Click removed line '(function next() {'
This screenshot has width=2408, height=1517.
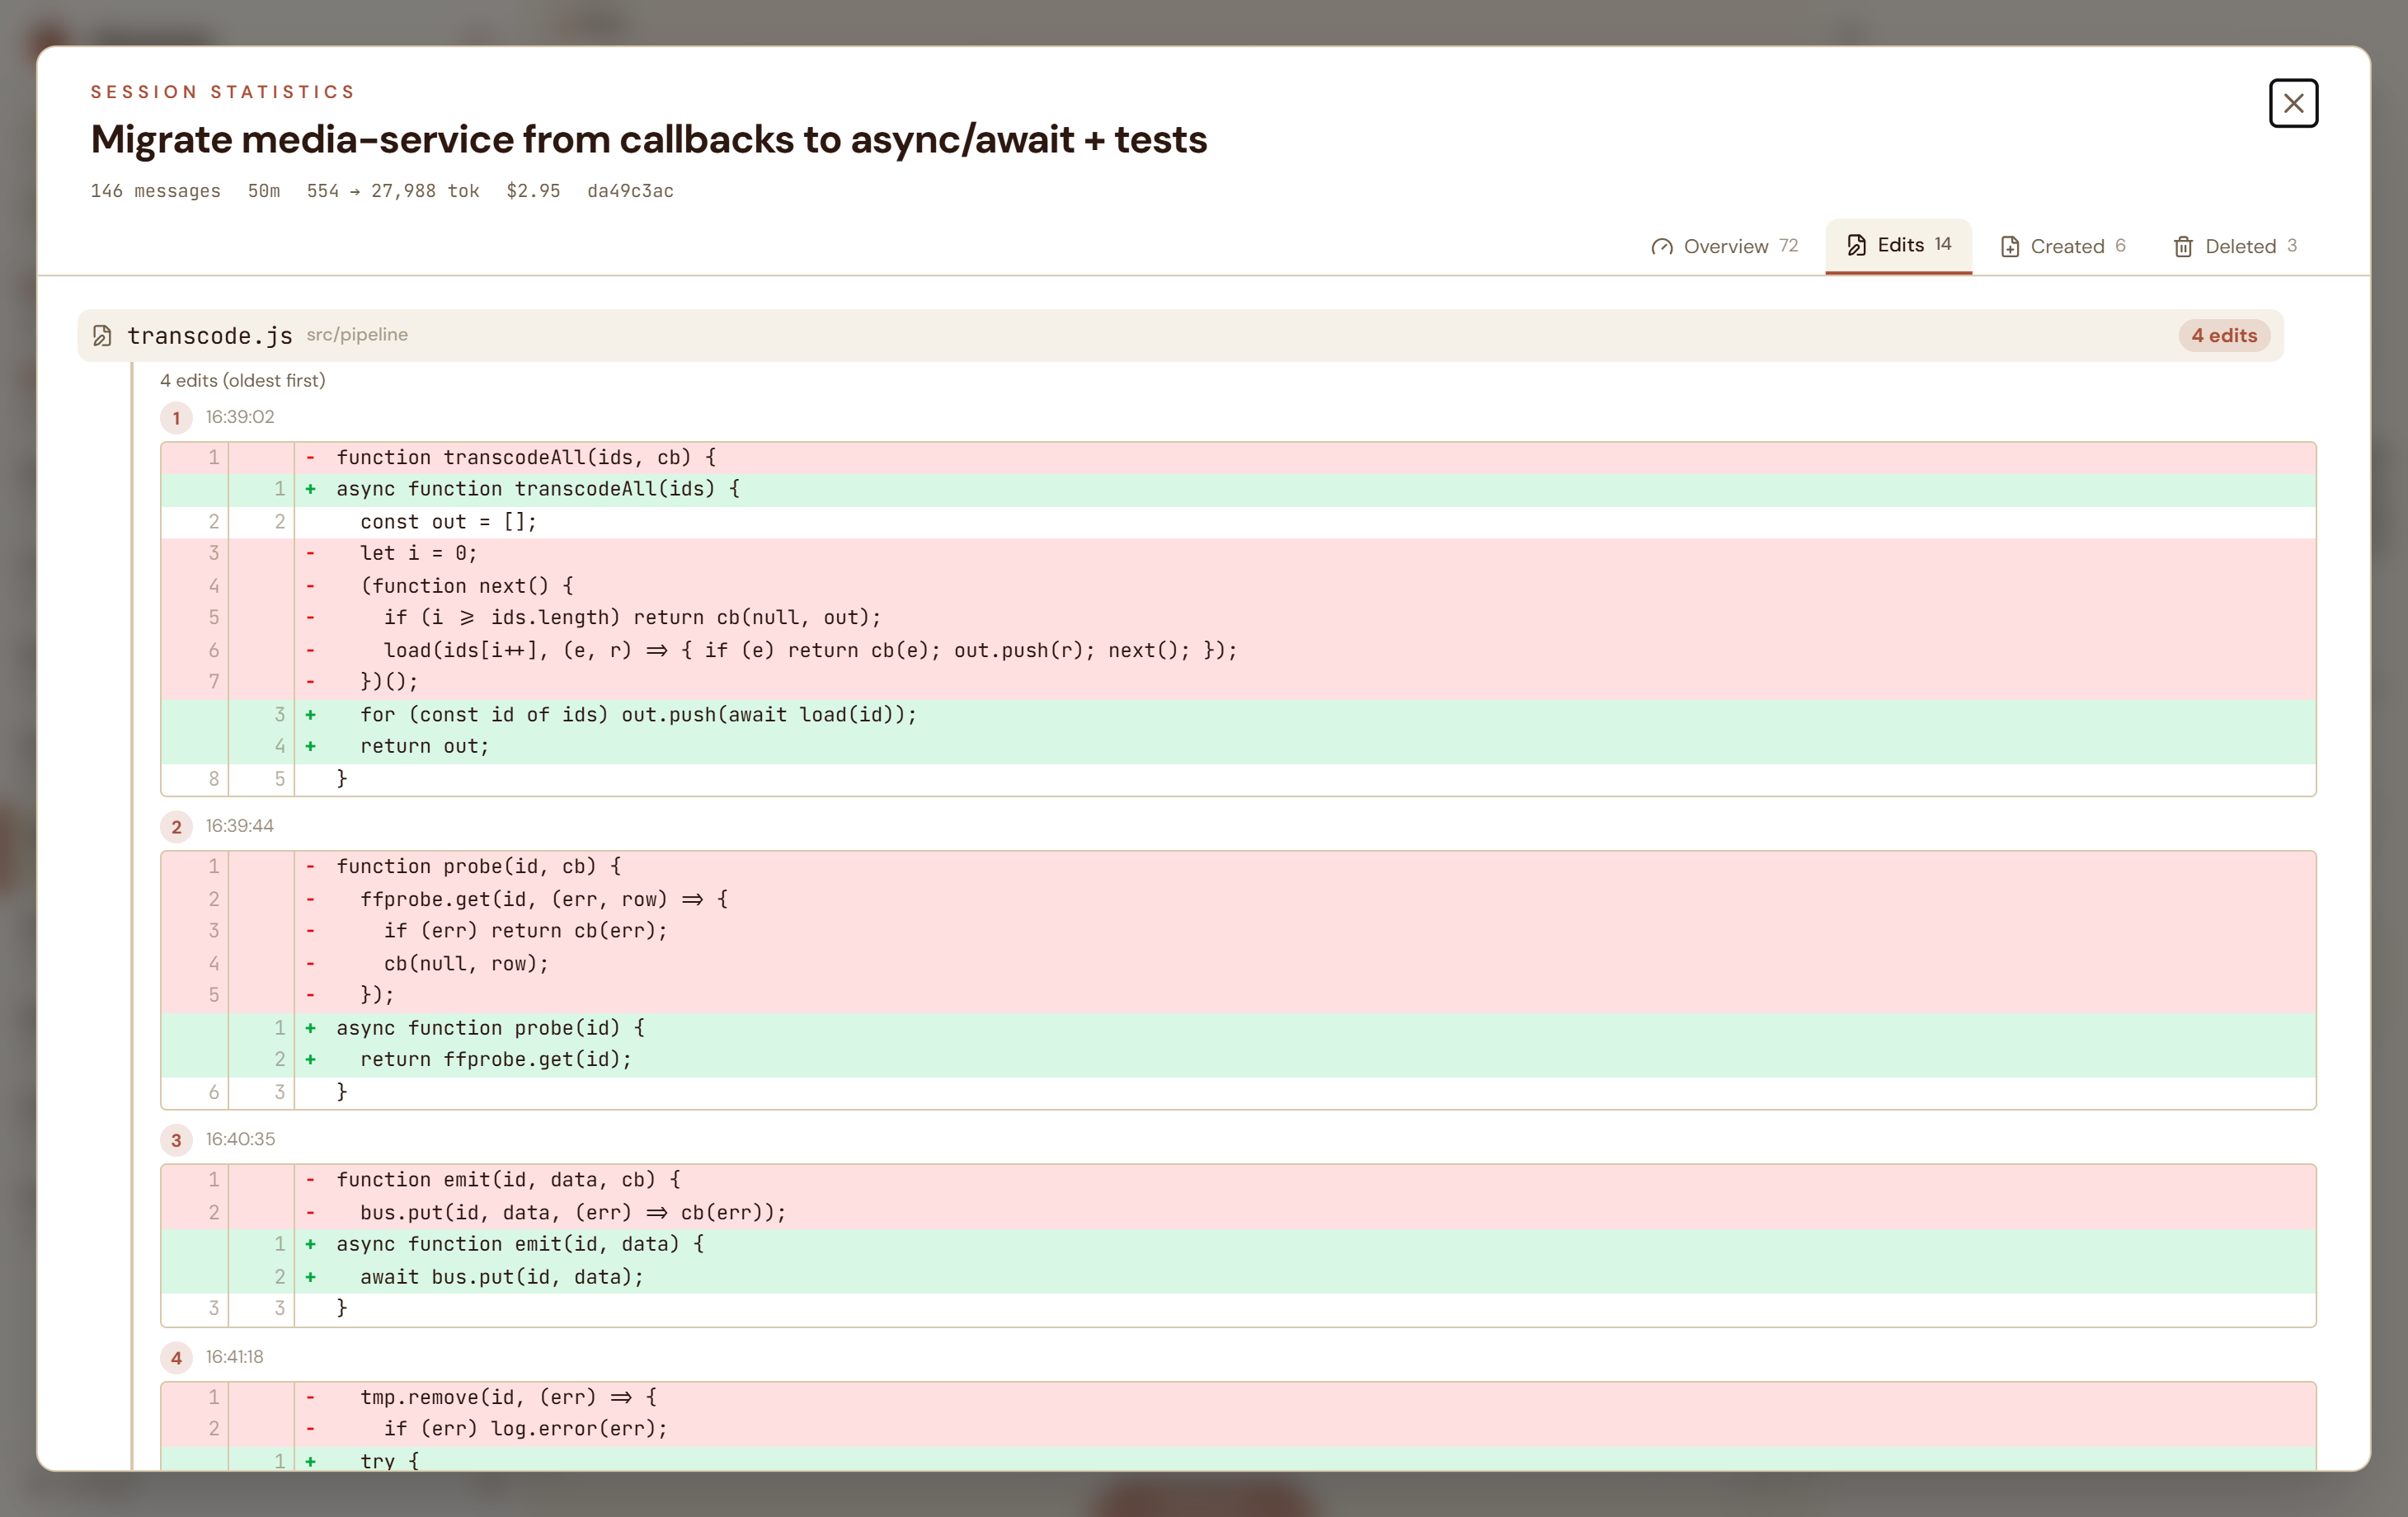[1238, 586]
